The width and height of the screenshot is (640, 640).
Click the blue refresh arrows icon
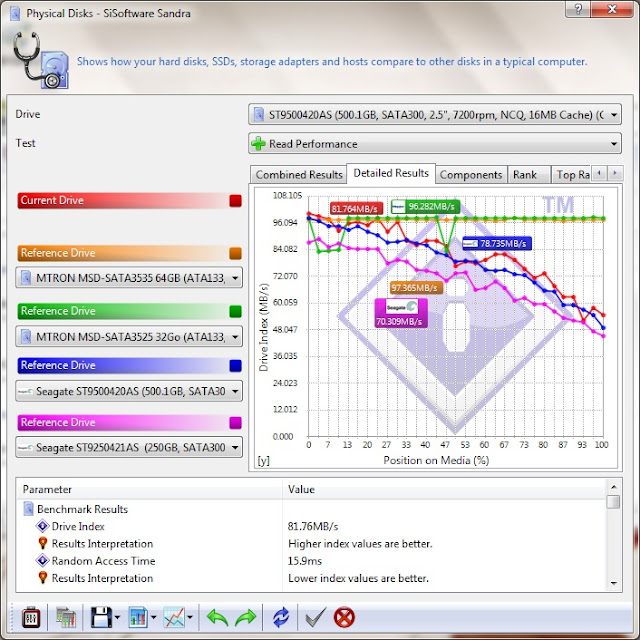281,617
